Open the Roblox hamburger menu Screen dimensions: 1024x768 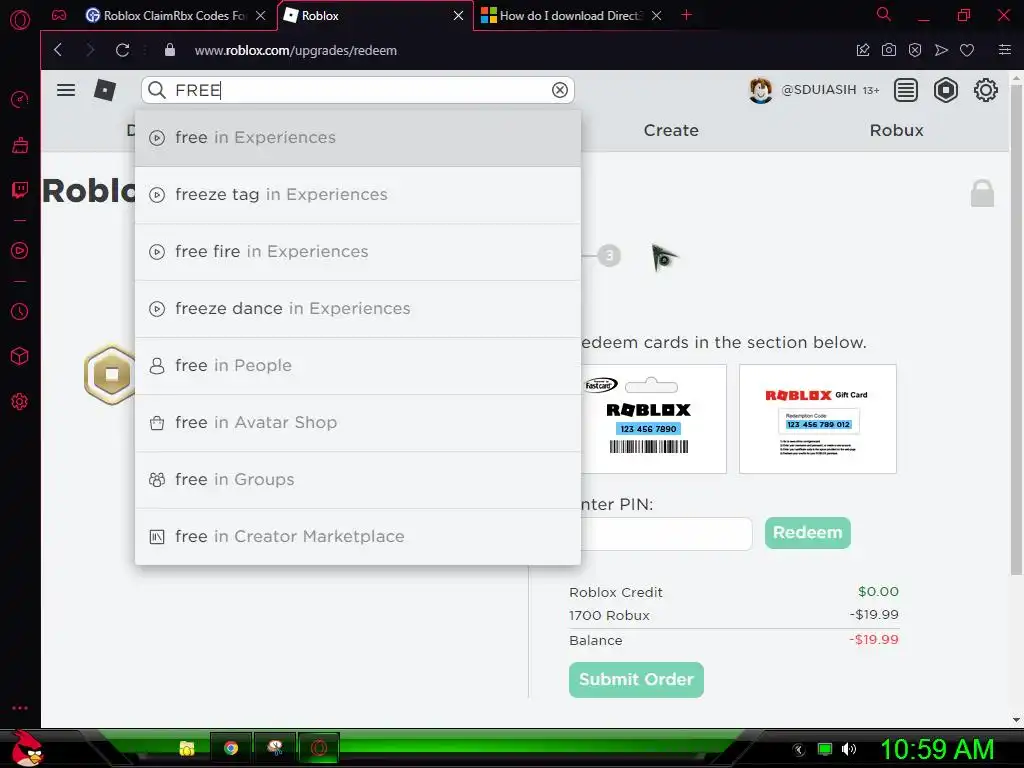[66, 90]
